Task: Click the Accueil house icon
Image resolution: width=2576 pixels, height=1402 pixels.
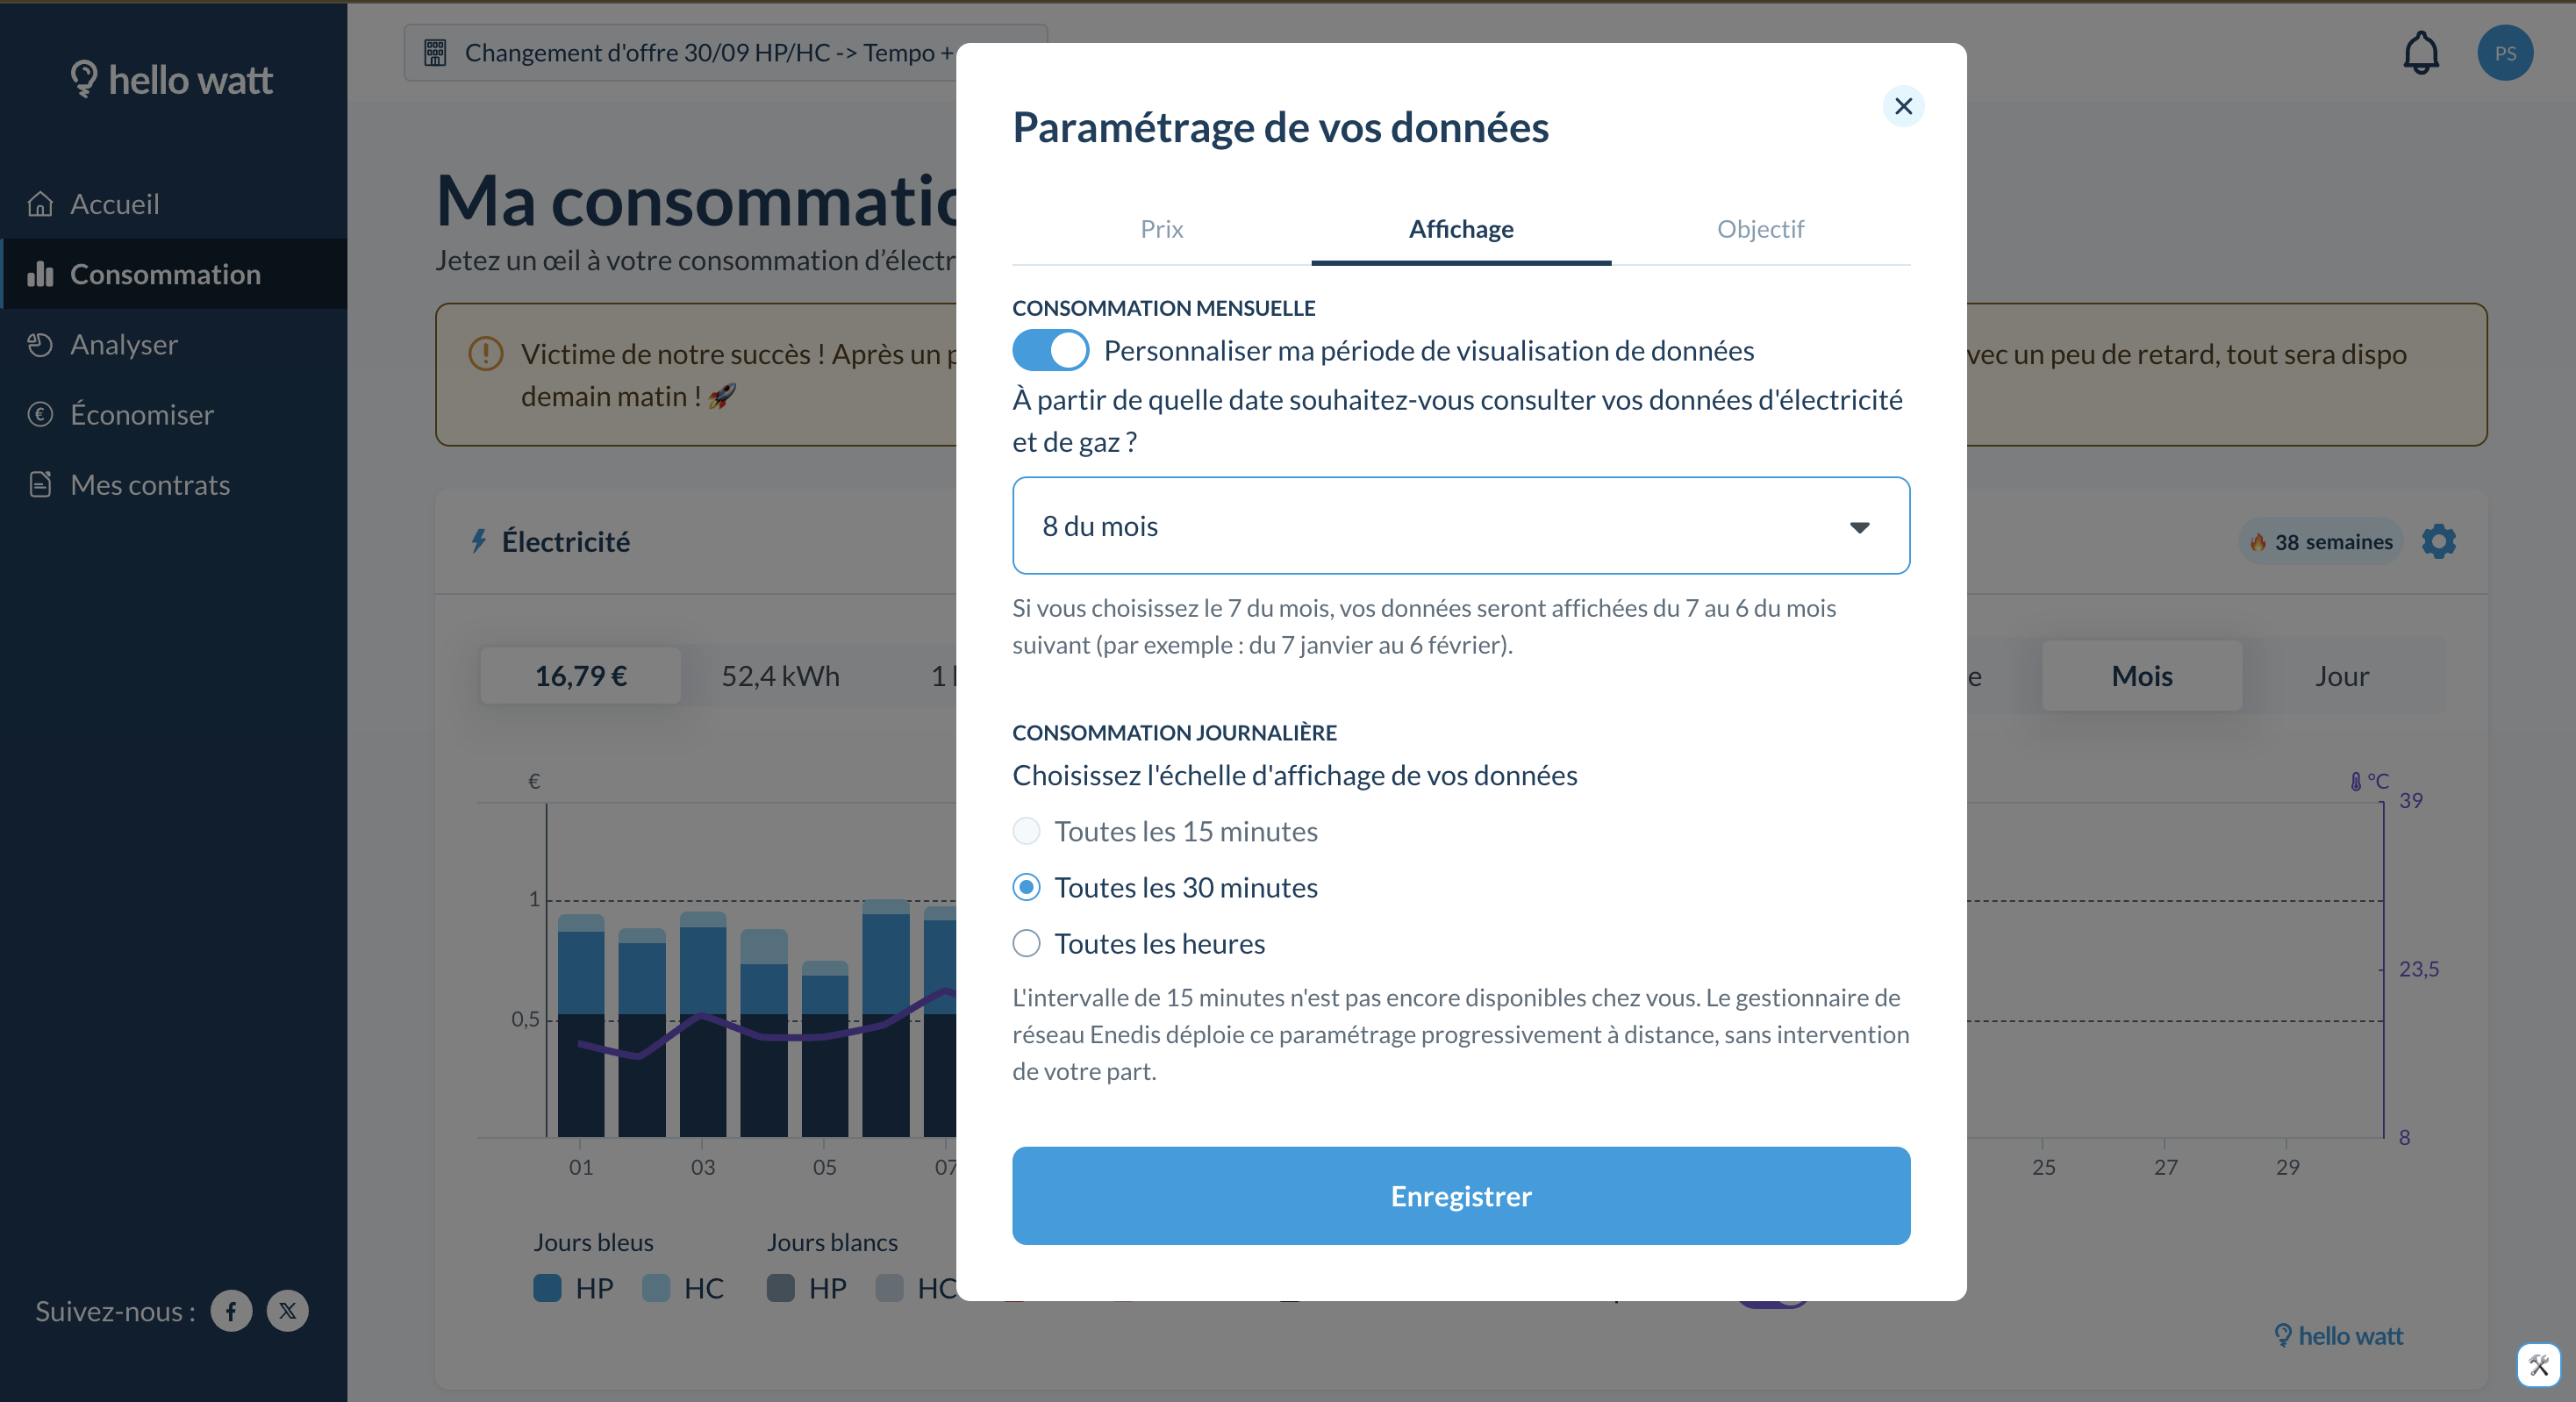Action: coord(40,204)
